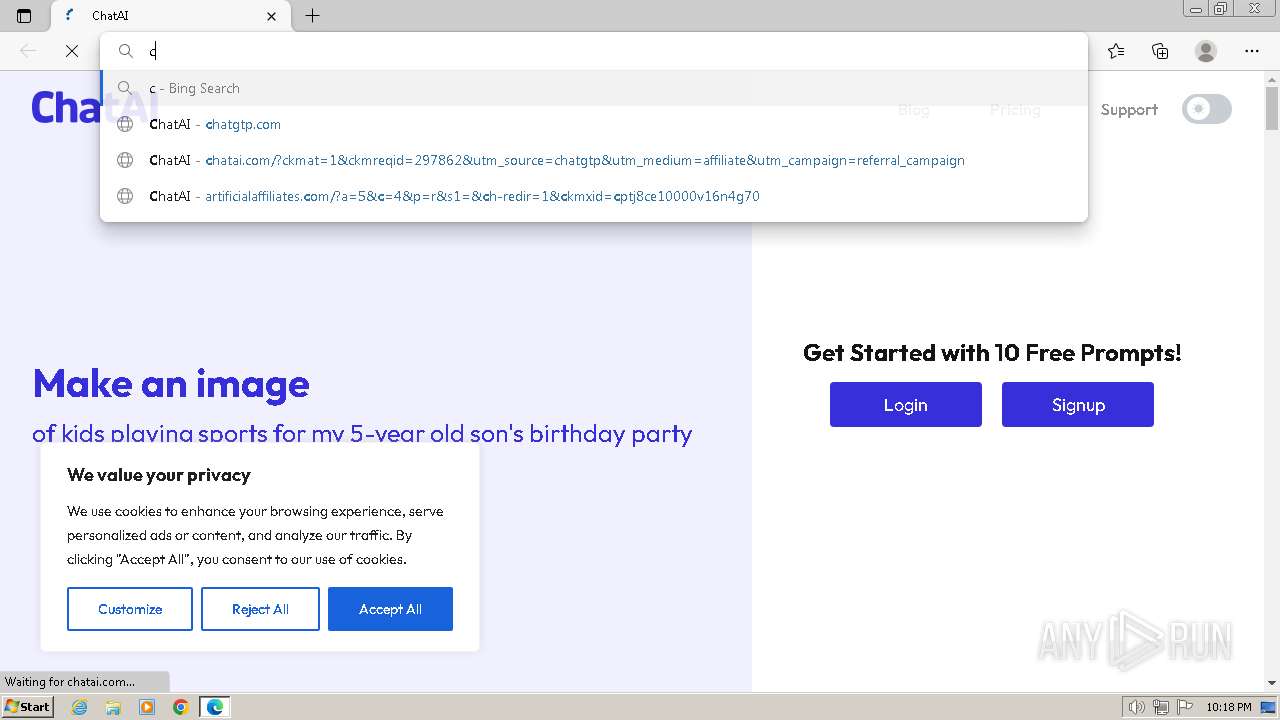The height and width of the screenshot is (720, 1280).
Task: Click Accept All cookies
Action: tap(390, 609)
